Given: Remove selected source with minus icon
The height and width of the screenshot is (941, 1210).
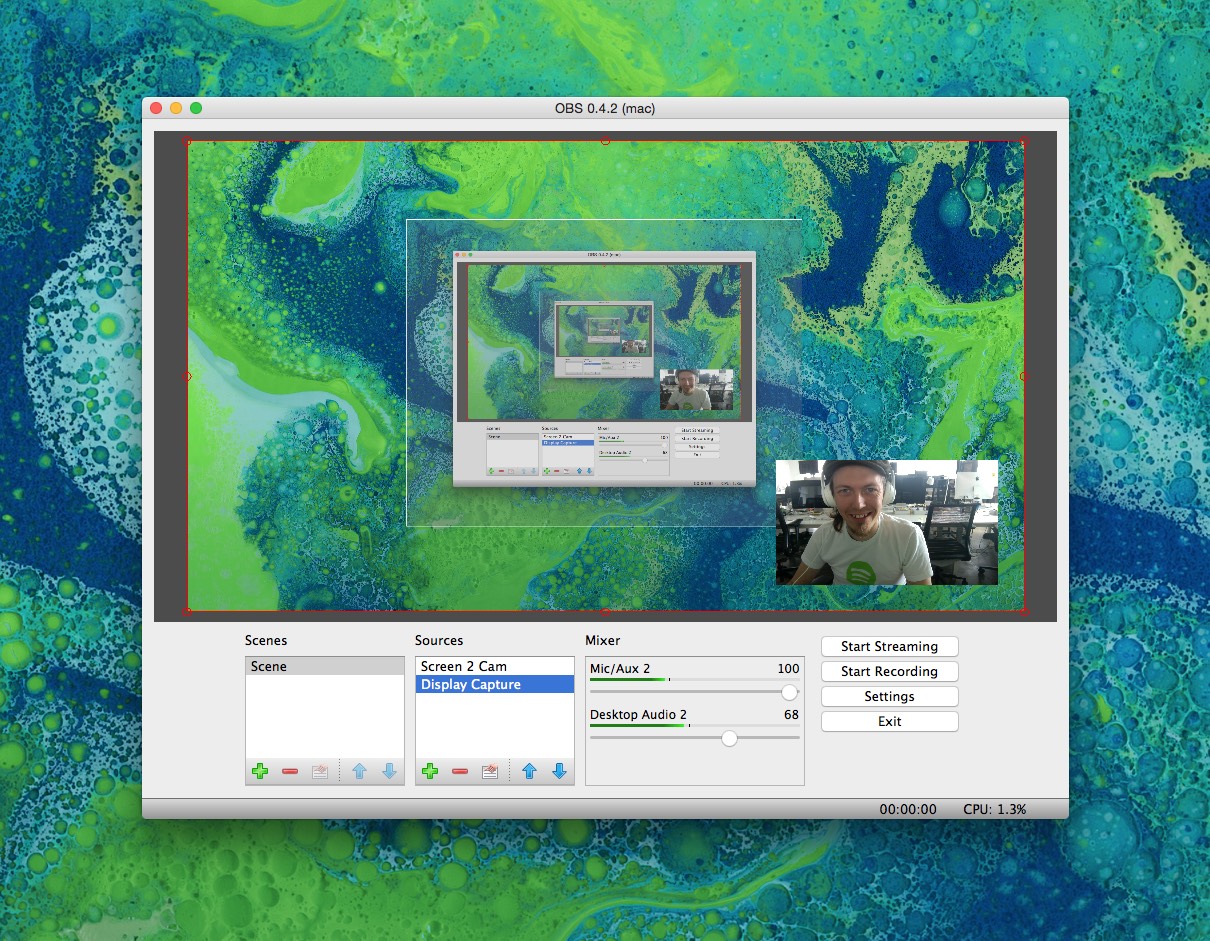Looking at the screenshot, I should point(460,771).
